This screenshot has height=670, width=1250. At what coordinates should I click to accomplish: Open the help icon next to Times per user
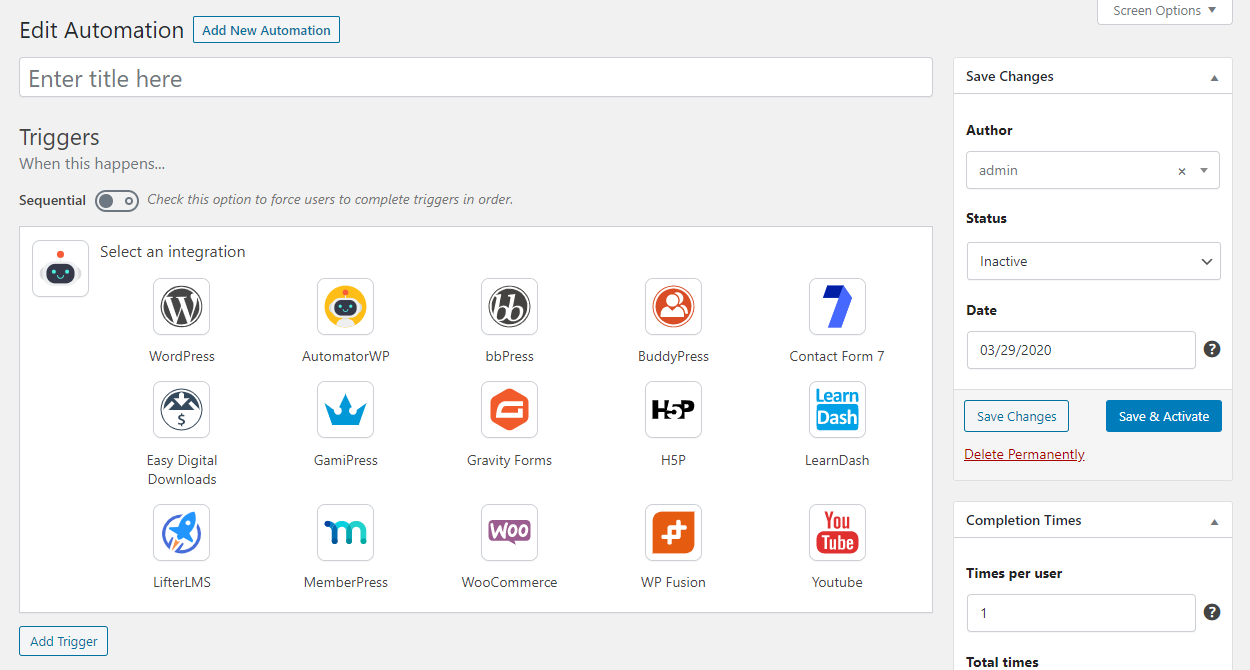pos(1212,612)
